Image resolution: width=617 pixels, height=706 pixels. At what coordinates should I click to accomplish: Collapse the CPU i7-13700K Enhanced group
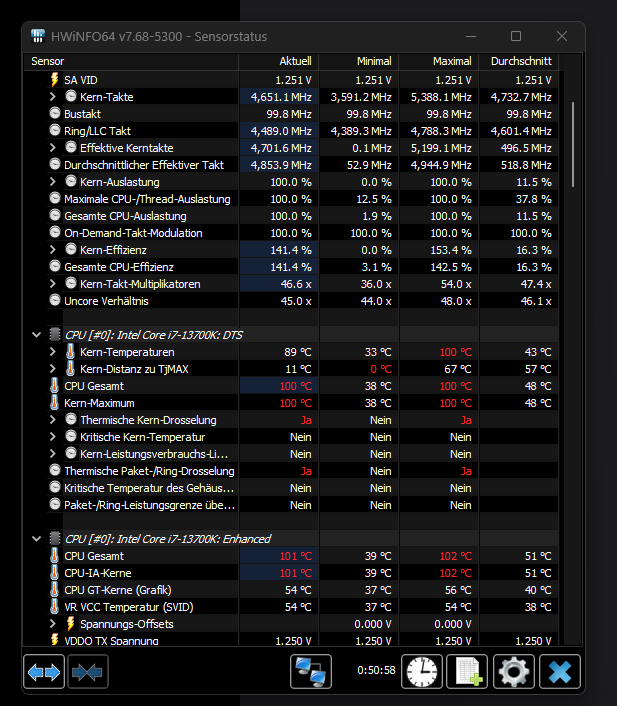point(36,539)
